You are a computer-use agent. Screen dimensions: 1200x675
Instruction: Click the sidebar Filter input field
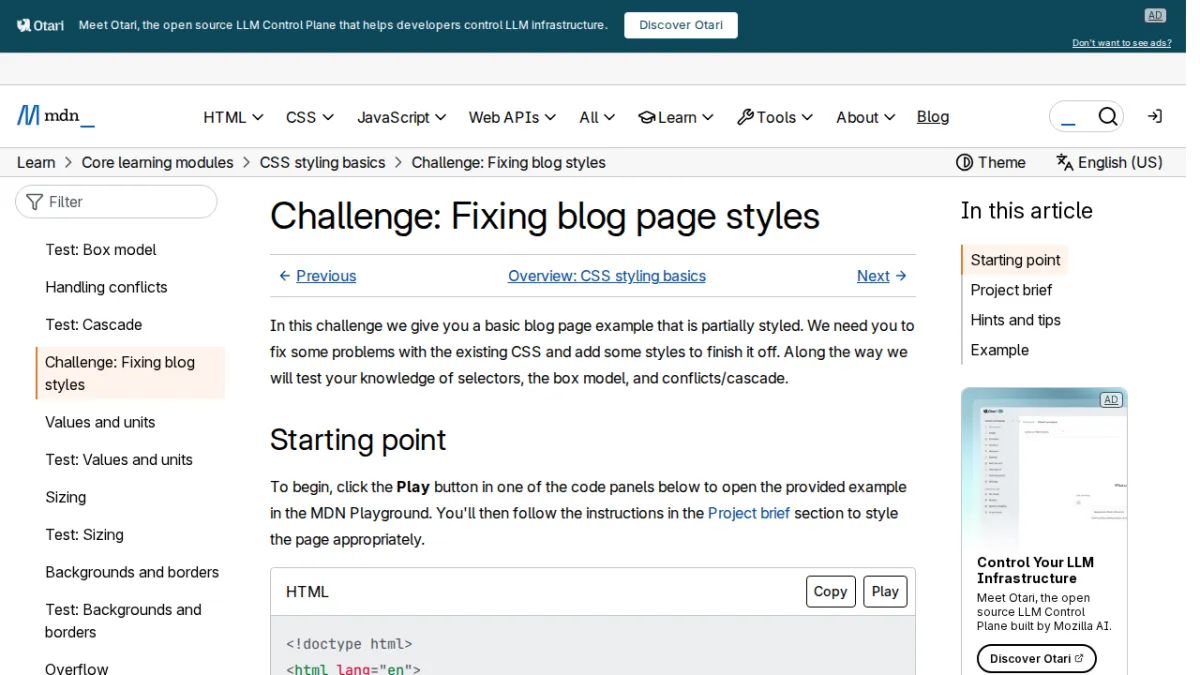click(x=116, y=202)
